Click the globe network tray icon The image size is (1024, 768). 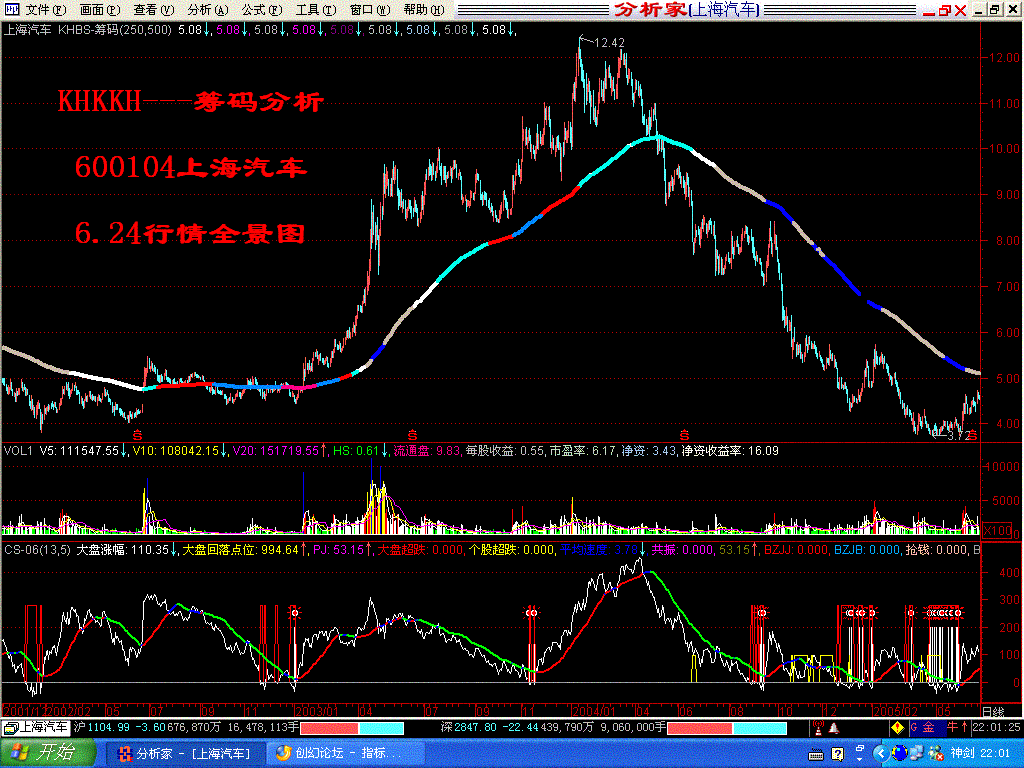900,754
